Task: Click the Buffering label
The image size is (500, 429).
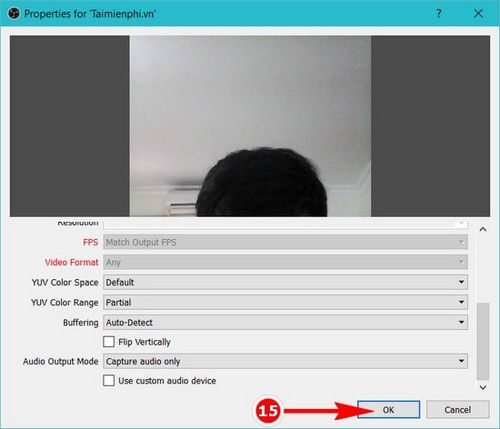Action: tap(81, 323)
